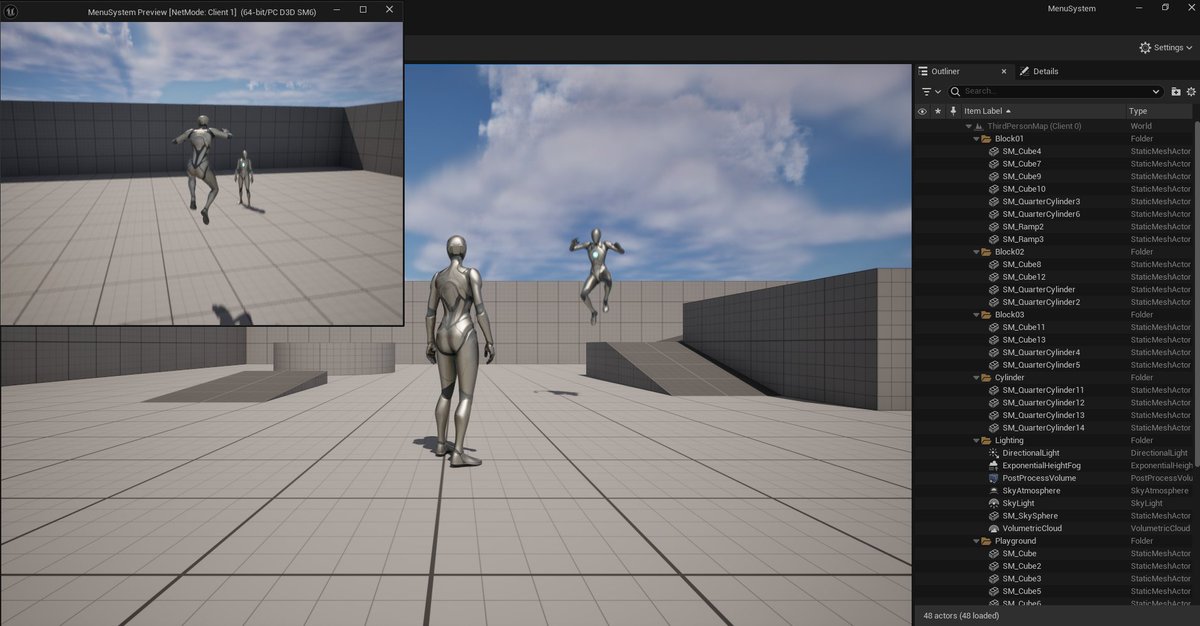Viewport: 1200px width, 626px height.
Task: Click the DirectionalLight actor icon
Action: (993, 453)
